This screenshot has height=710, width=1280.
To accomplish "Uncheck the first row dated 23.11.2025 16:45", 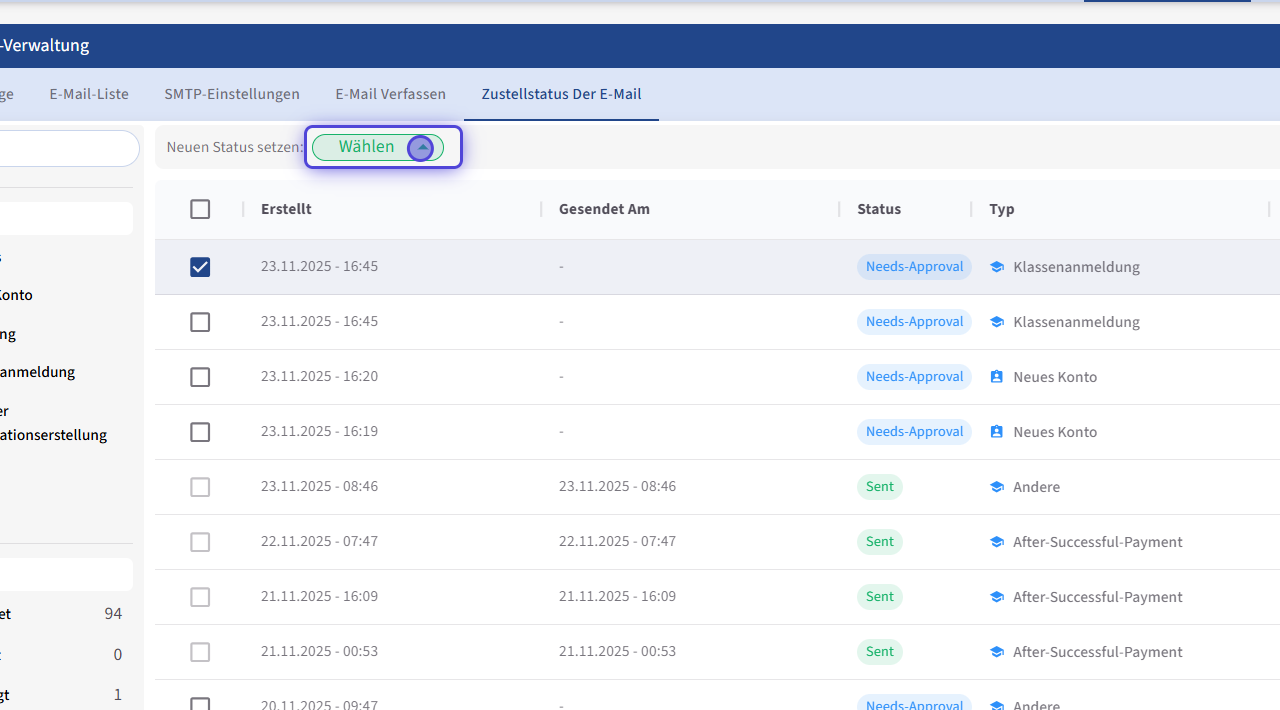I will click(x=200, y=267).
